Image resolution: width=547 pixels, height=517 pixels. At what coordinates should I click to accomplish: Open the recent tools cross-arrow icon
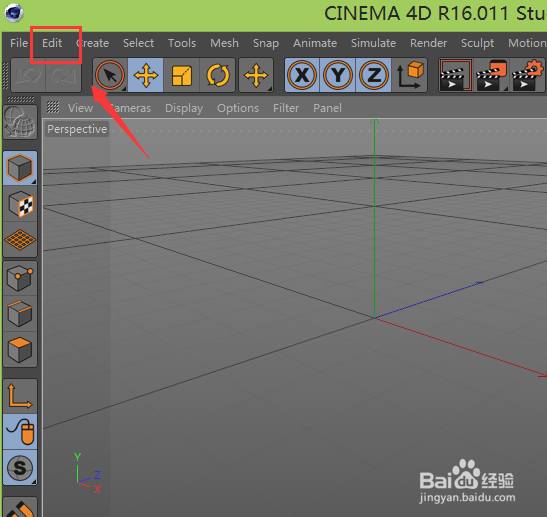[x=256, y=75]
